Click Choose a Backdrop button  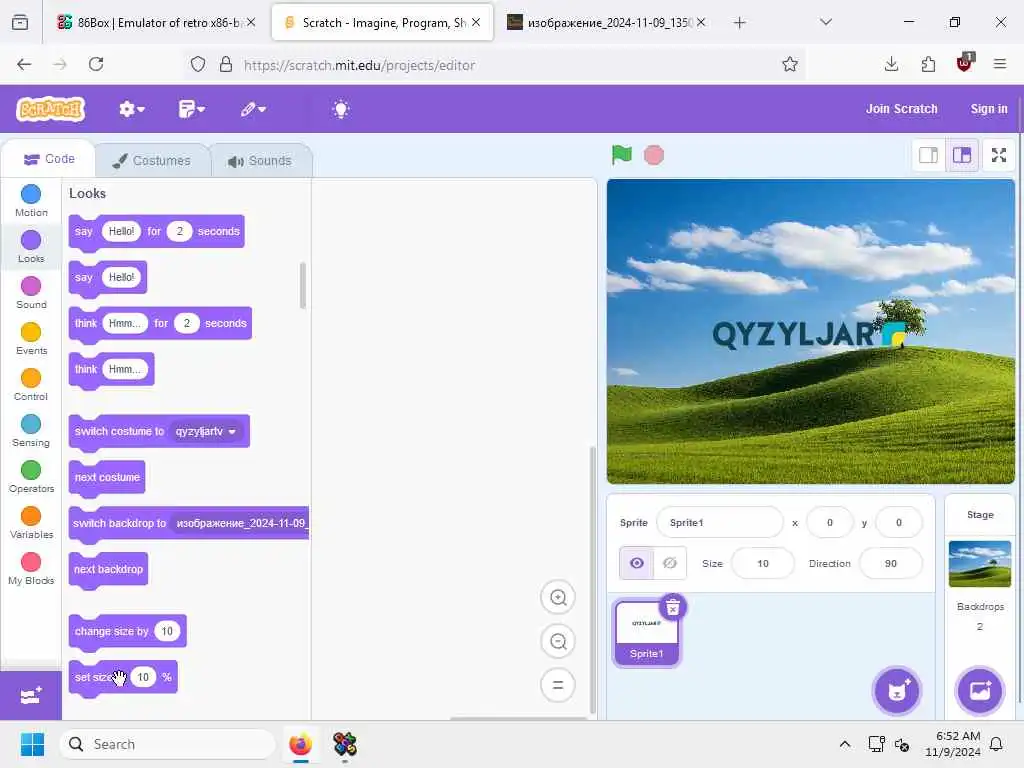pos(980,691)
